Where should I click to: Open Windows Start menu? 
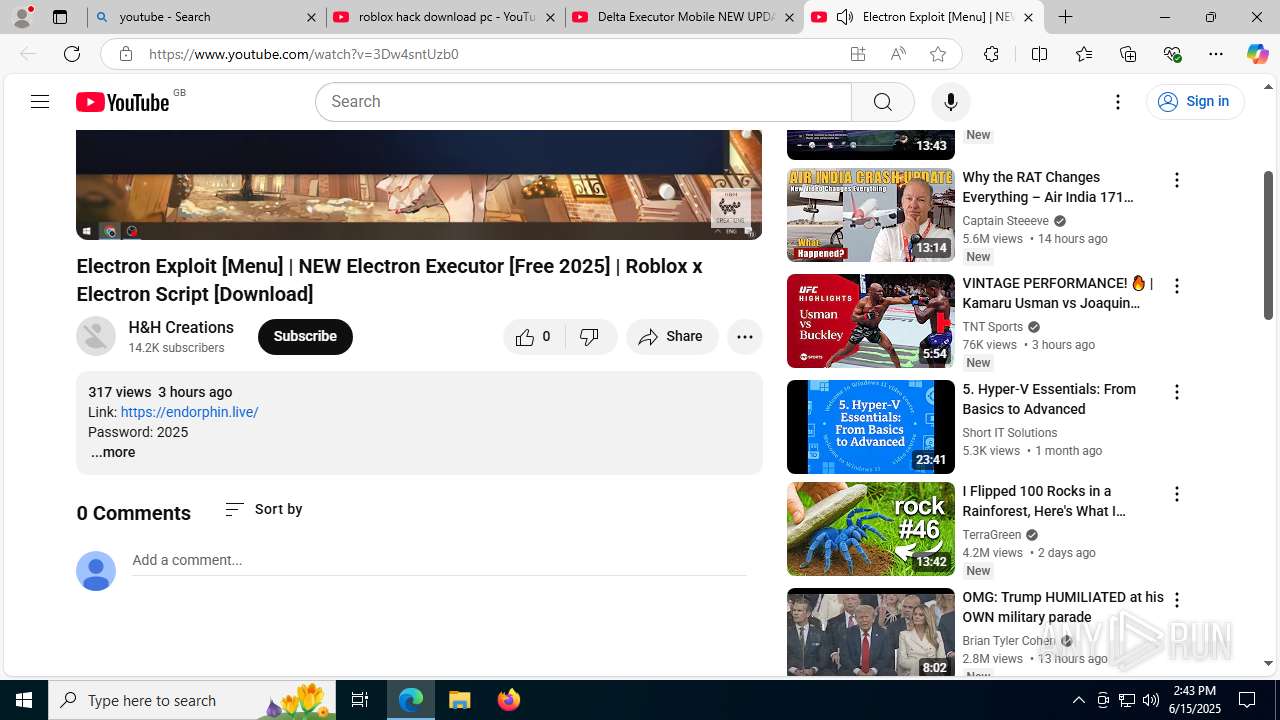click(24, 700)
